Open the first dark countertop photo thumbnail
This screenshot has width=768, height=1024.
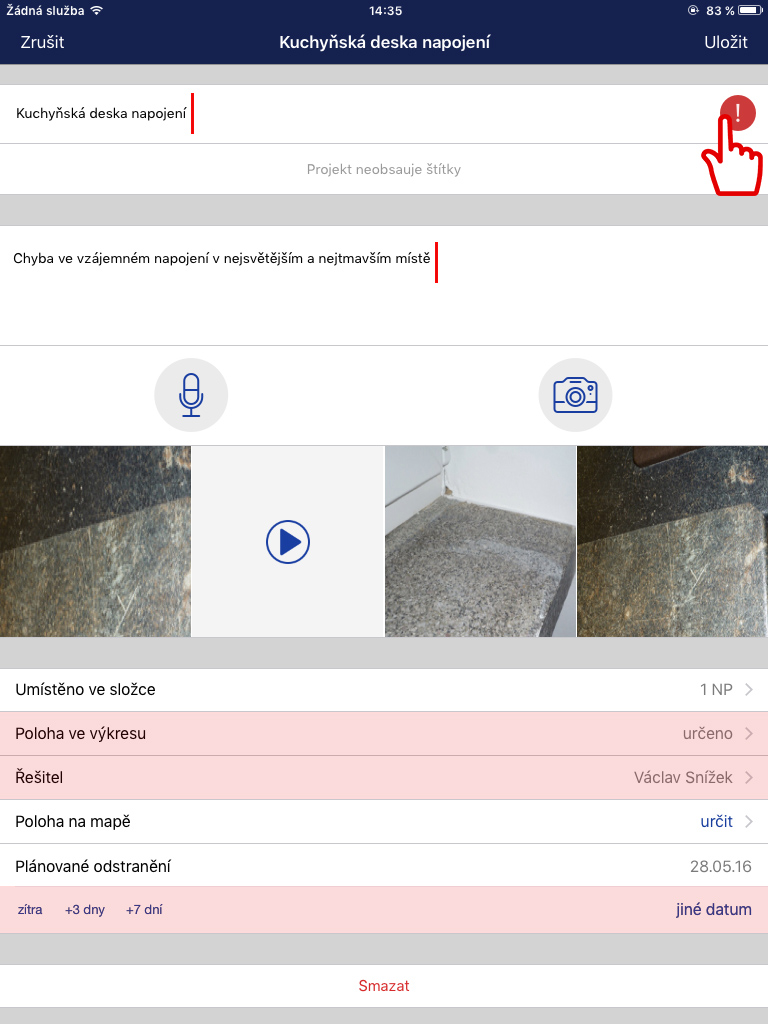(x=95, y=541)
